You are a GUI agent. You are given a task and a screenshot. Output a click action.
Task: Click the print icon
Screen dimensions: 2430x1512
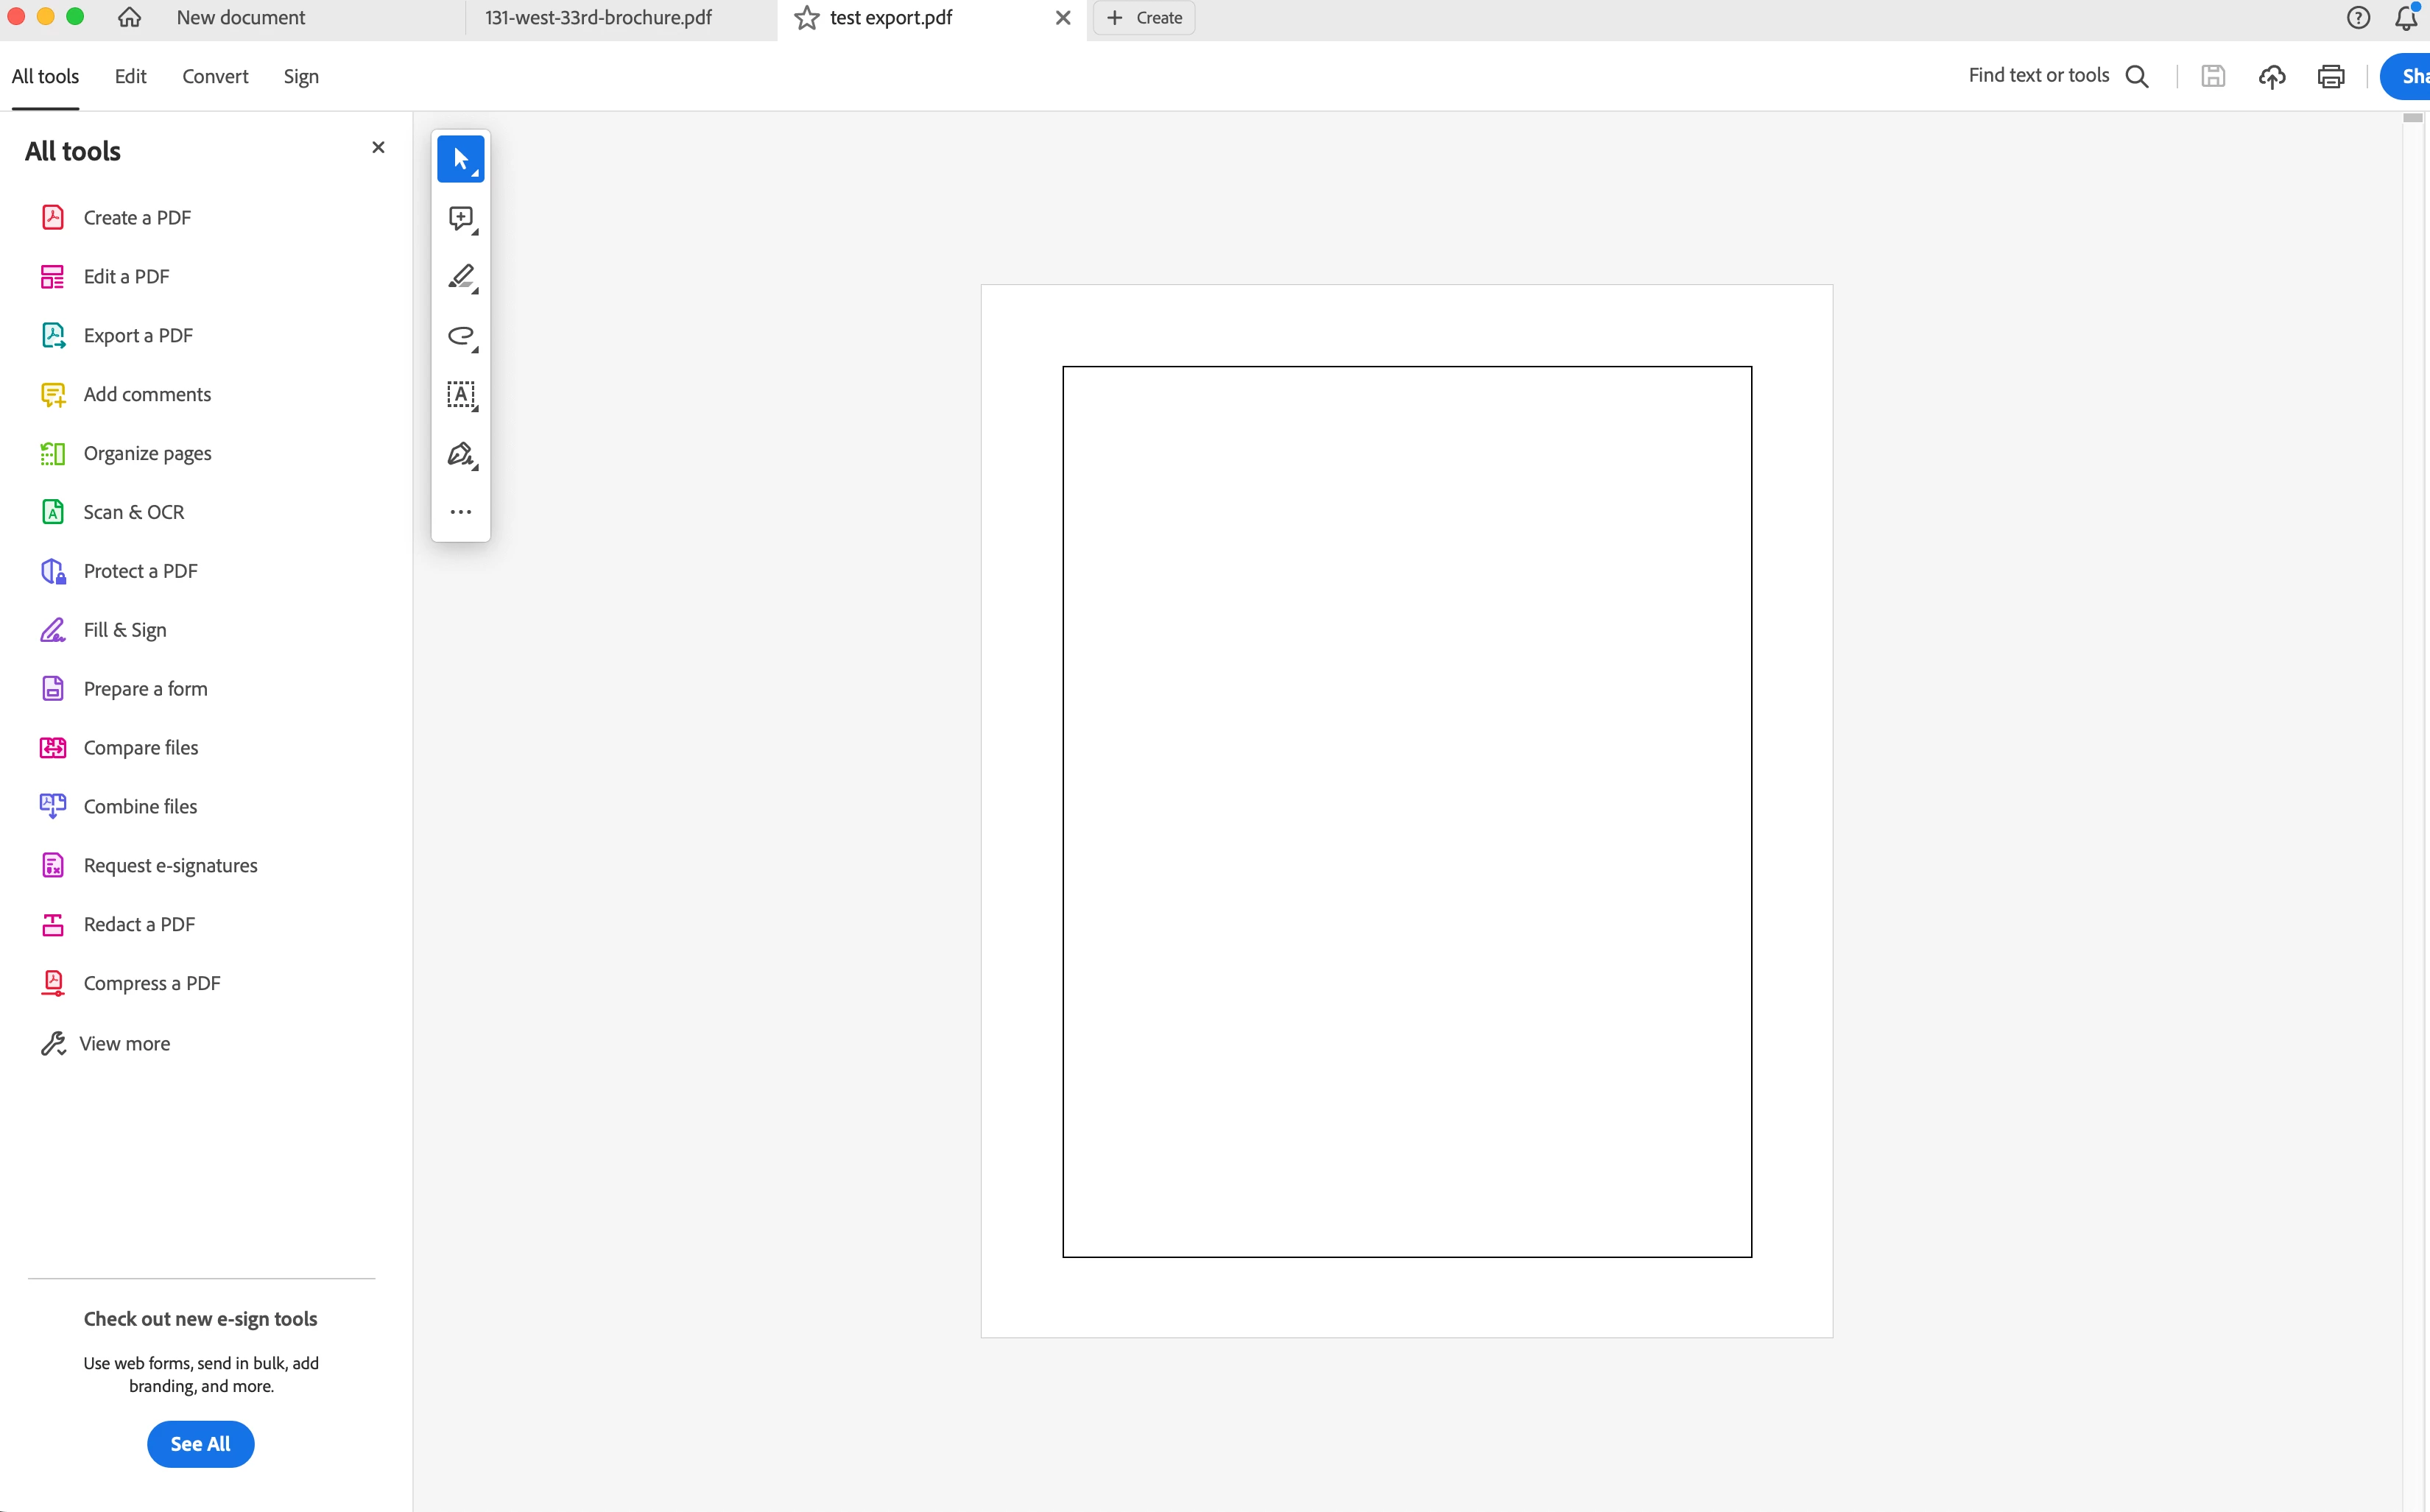[x=2330, y=76]
